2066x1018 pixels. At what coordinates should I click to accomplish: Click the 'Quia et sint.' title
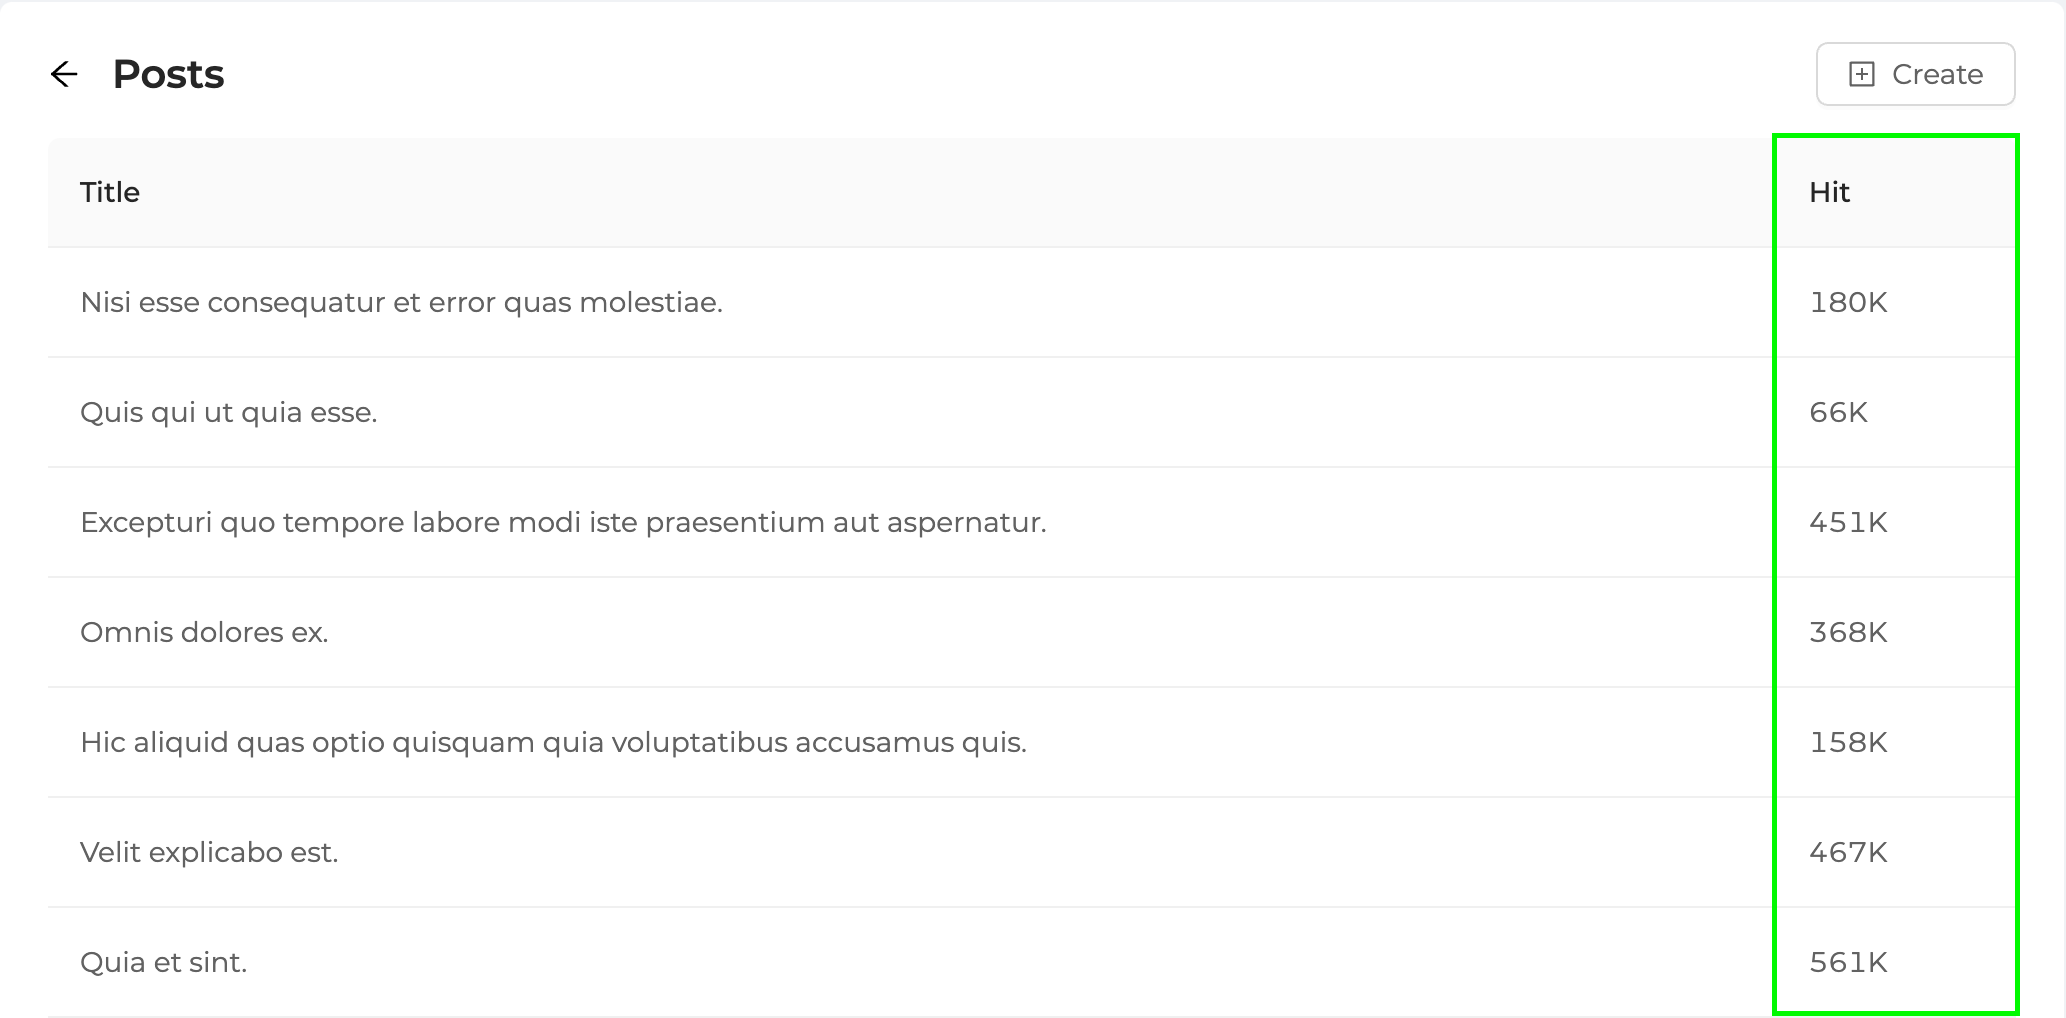coord(163,962)
